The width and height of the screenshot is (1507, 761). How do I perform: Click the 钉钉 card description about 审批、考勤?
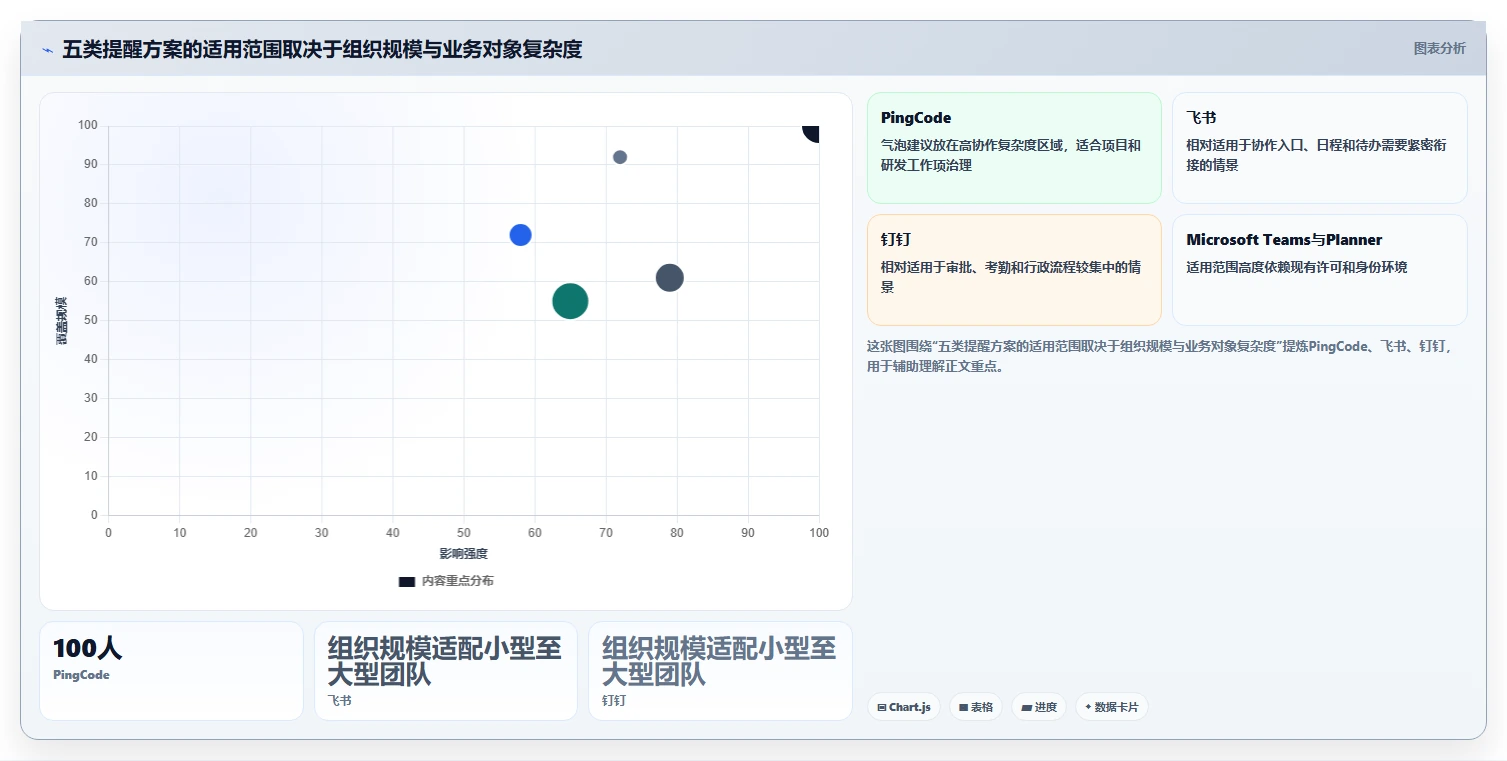click(x=1011, y=277)
